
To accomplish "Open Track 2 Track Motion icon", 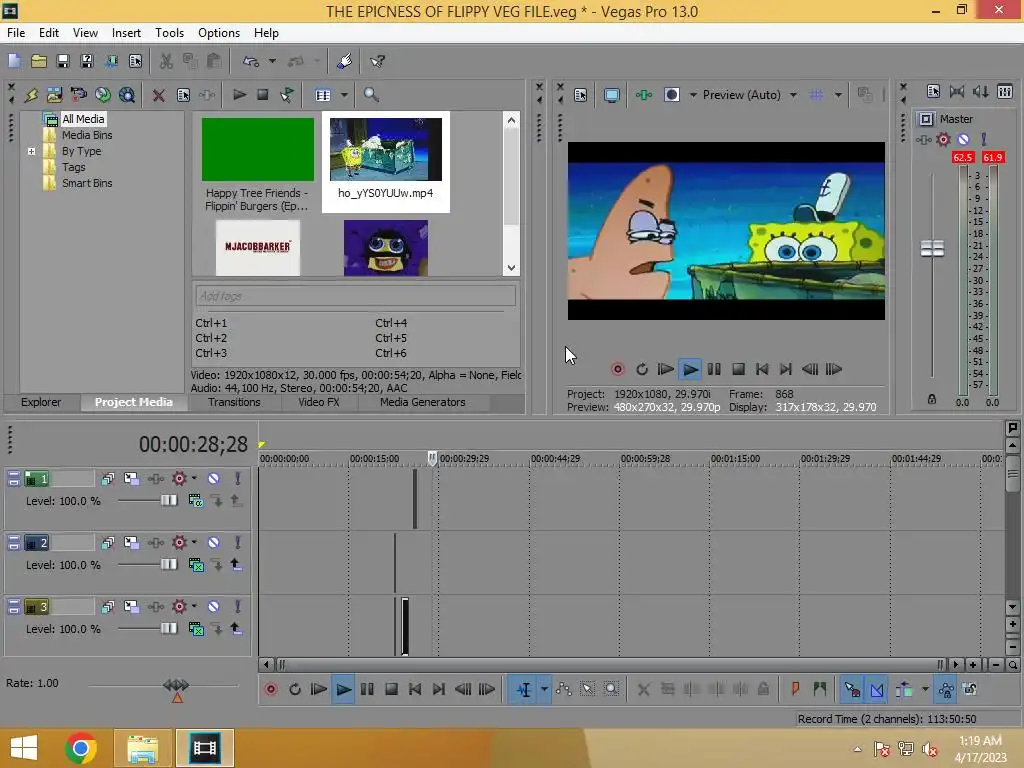I will pos(131,543).
